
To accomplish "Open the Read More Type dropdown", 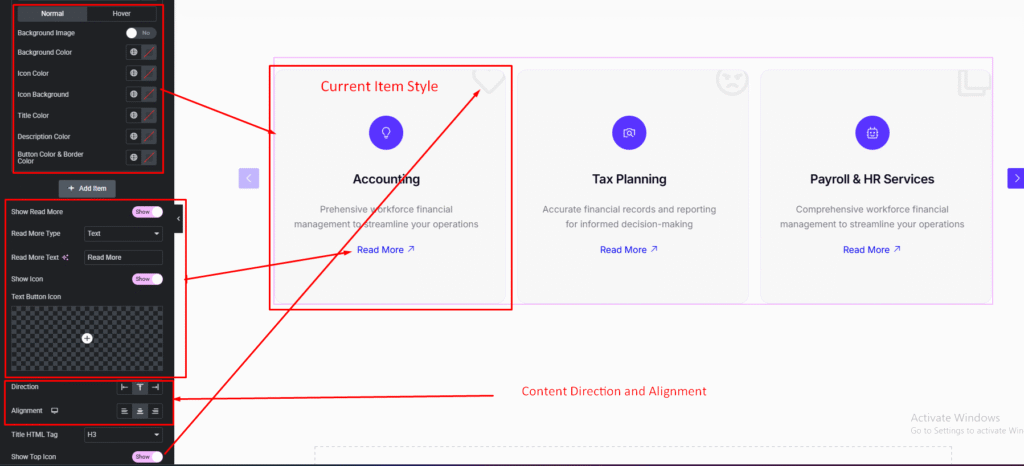I will (123, 234).
